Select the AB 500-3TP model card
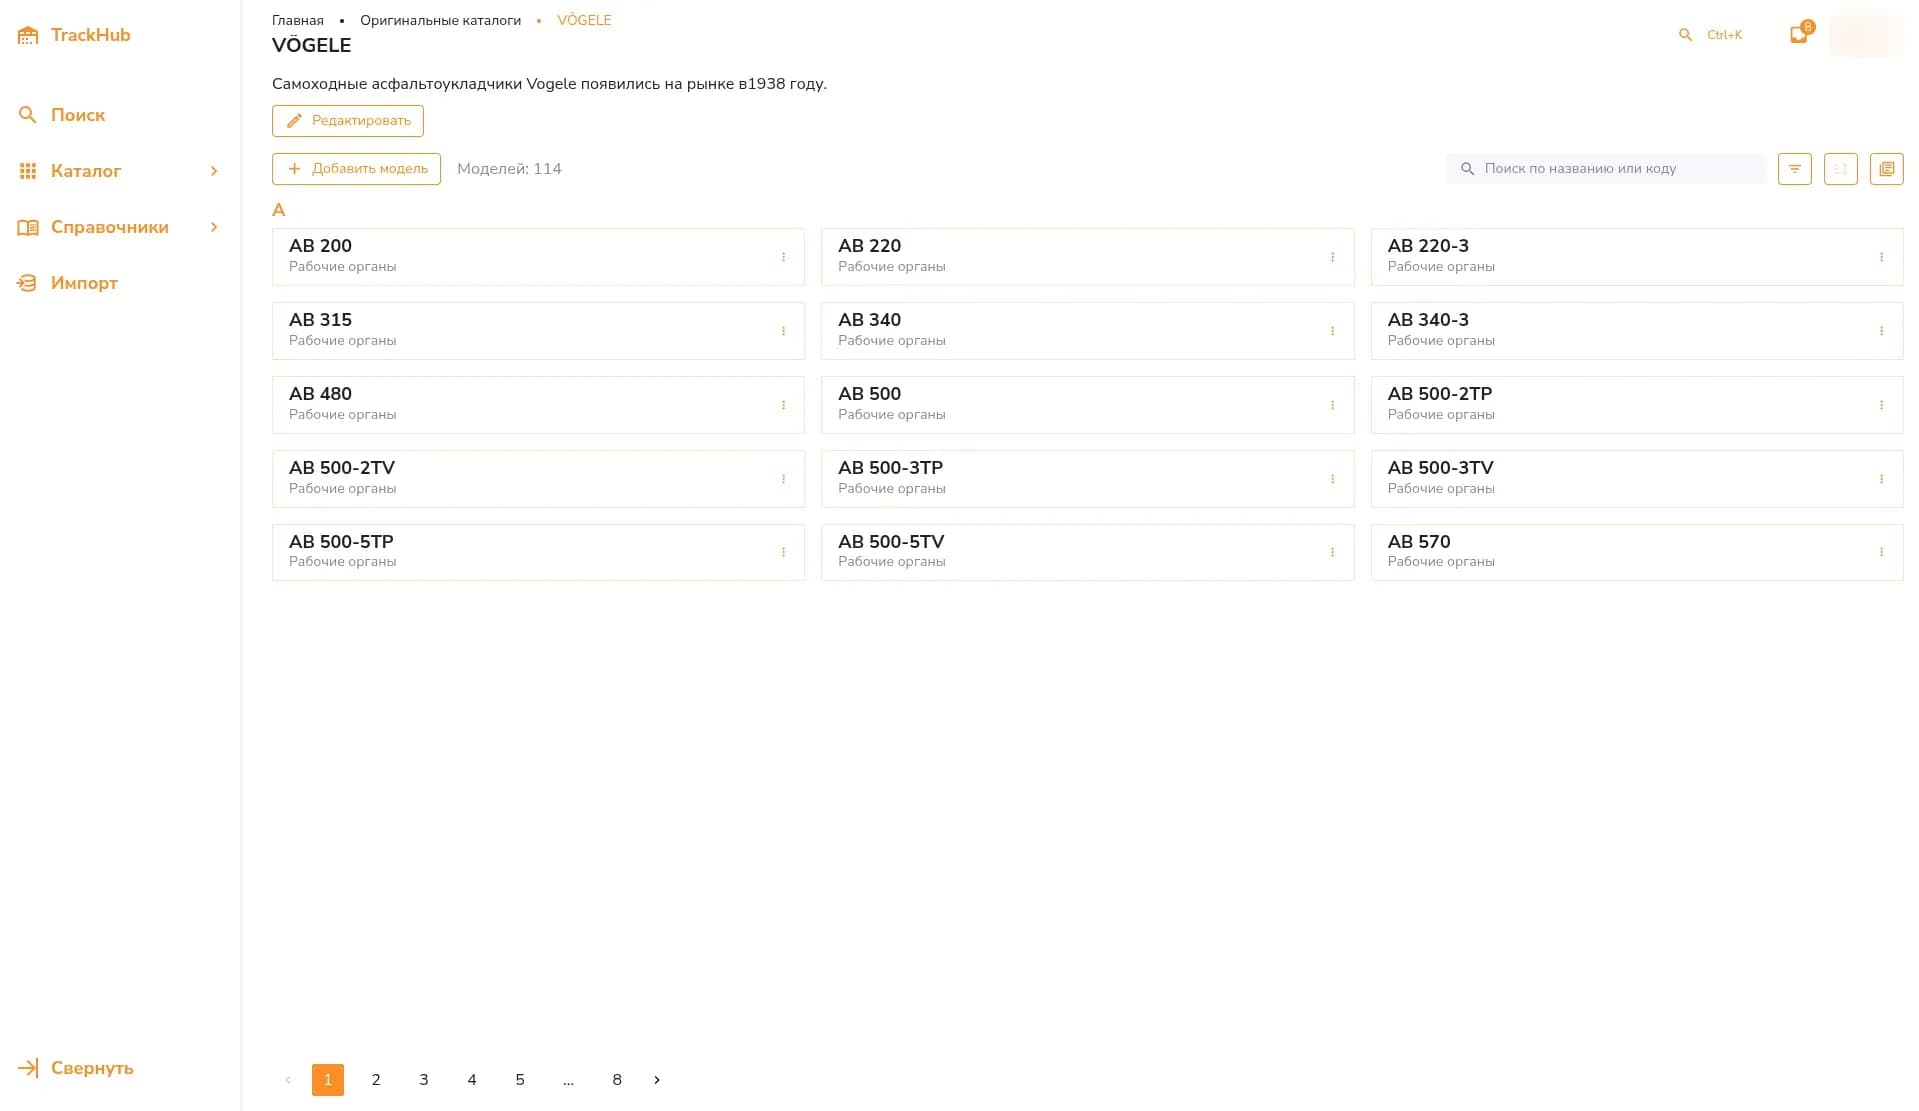This screenshot has height=1111, width=1919. click(1087, 479)
